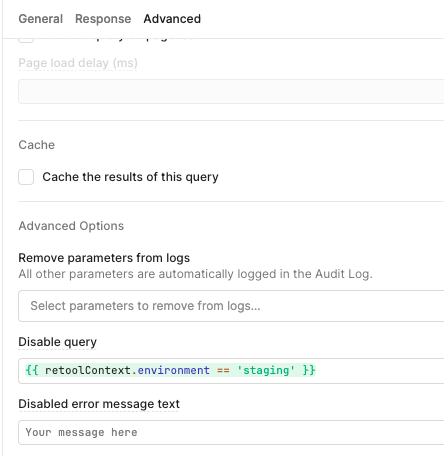Click the 'retoolContext' token in the expression
This screenshot has width=444, height=456.
[x=88, y=370]
